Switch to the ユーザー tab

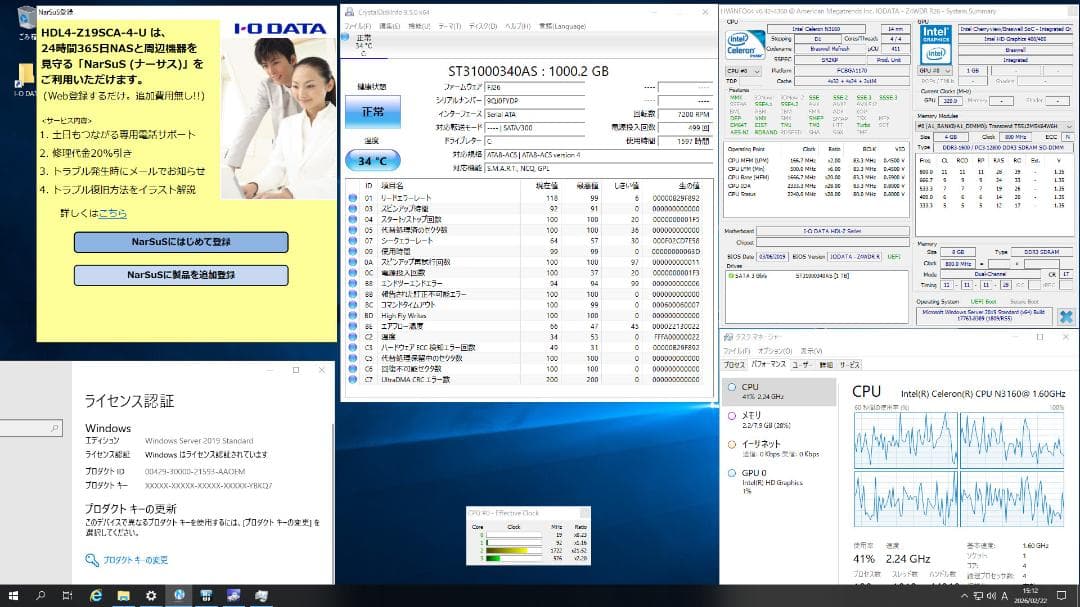pos(802,364)
